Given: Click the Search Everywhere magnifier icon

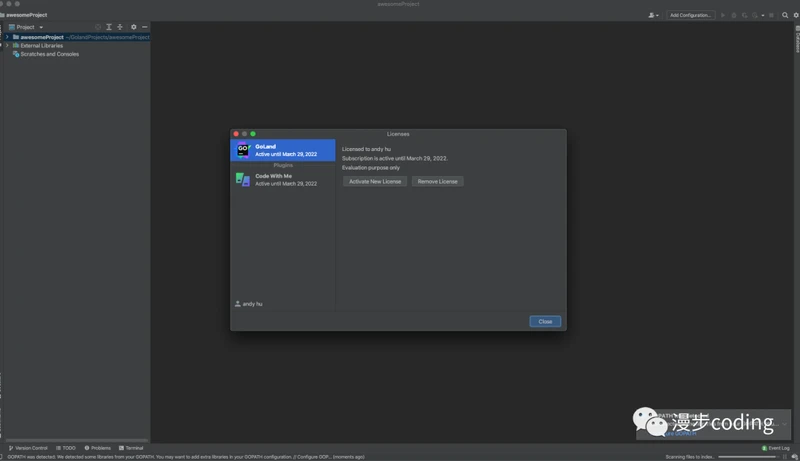Looking at the screenshot, I should coord(785,15).
